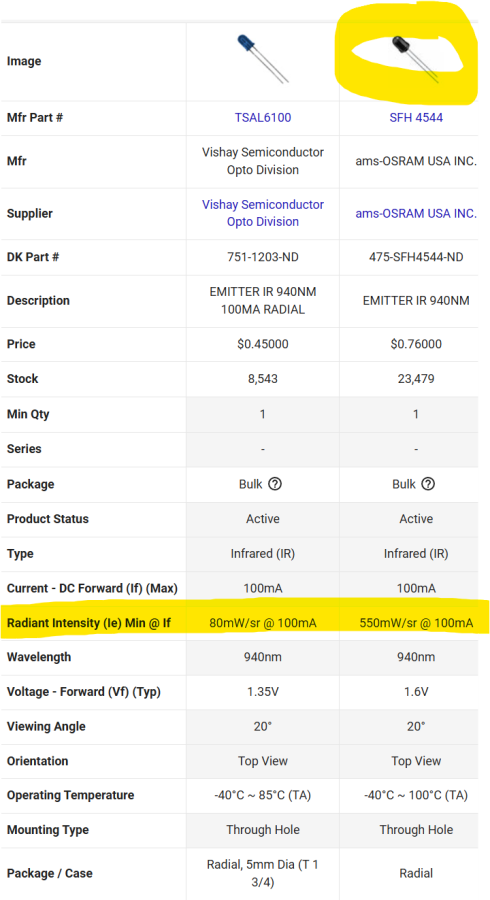
Task: Click the Mounting Type row label
Action: click(48, 829)
